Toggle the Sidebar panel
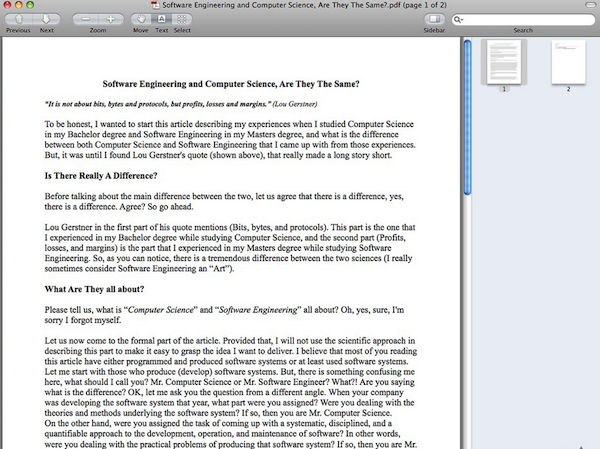Image resolution: width=600 pixels, height=449 pixels. (434, 19)
